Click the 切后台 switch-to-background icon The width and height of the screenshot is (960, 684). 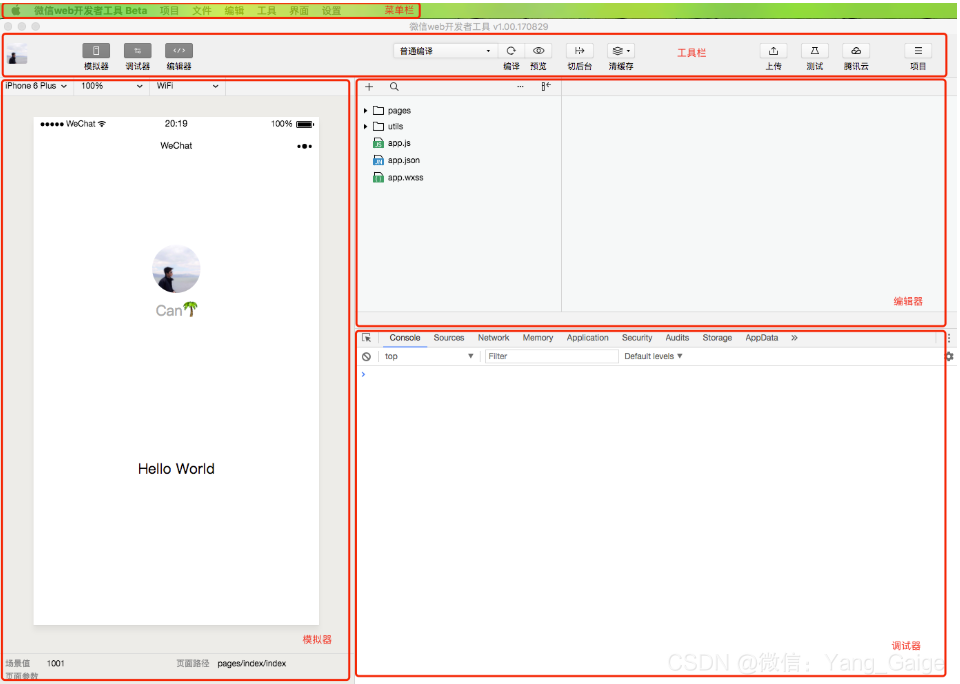579,51
